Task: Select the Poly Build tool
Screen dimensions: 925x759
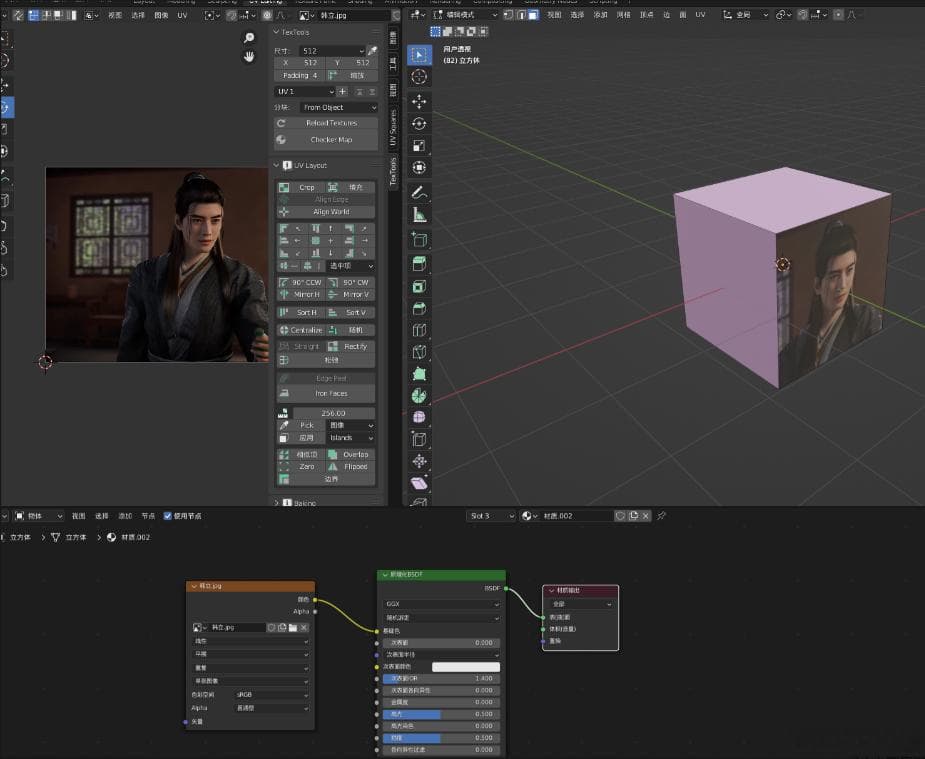Action: point(419,373)
